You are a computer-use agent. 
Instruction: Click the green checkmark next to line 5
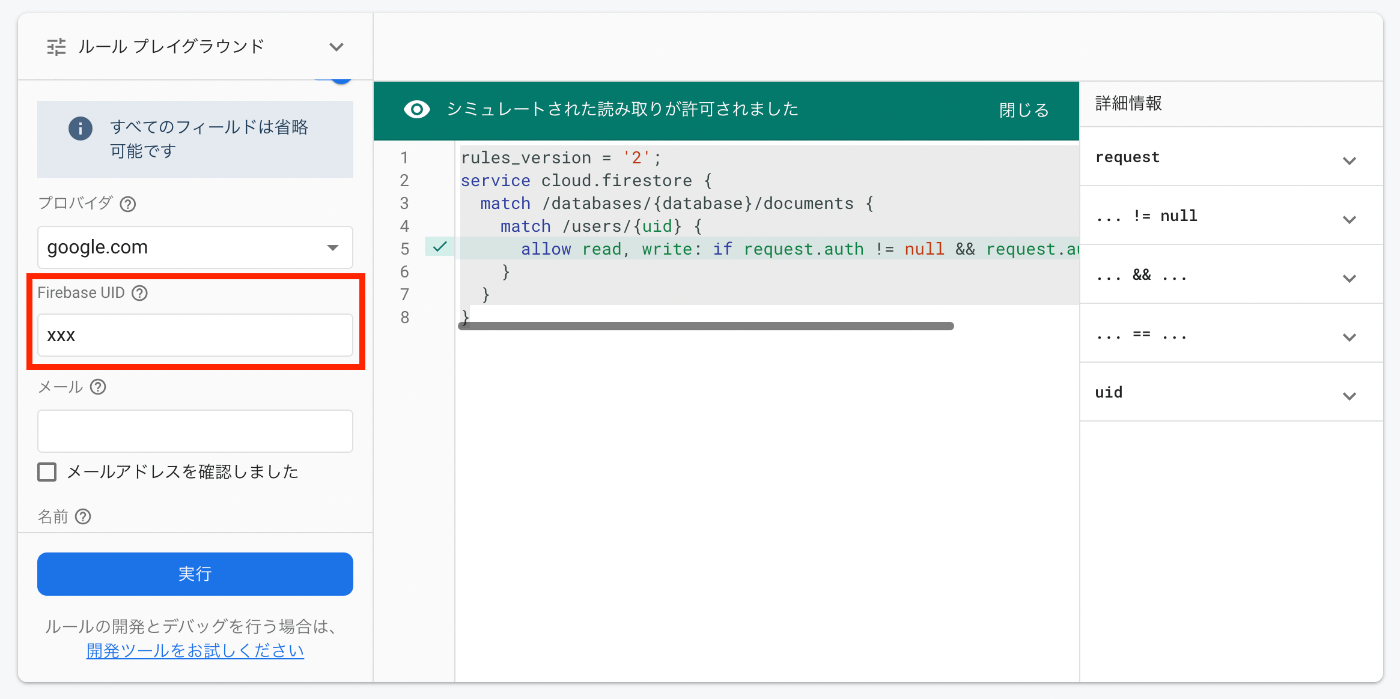(x=438, y=246)
